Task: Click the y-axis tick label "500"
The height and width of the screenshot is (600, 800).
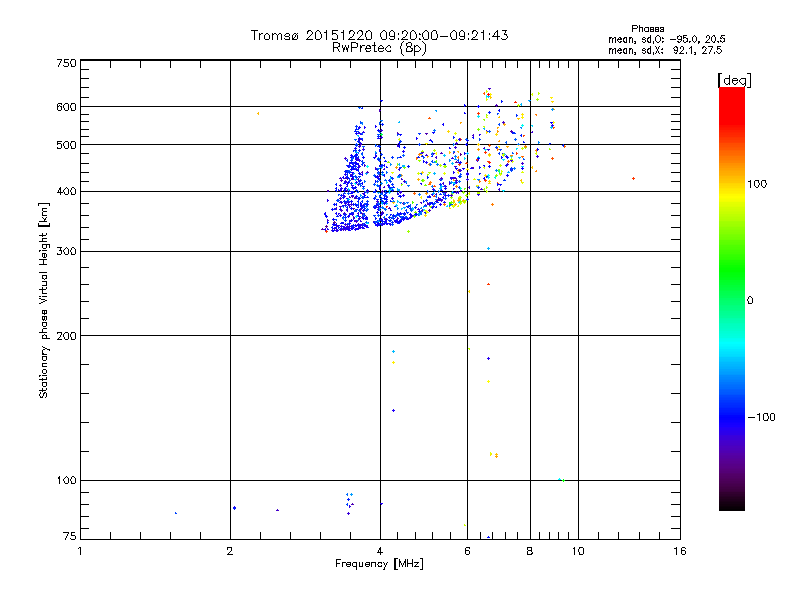Action: [66, 145]
